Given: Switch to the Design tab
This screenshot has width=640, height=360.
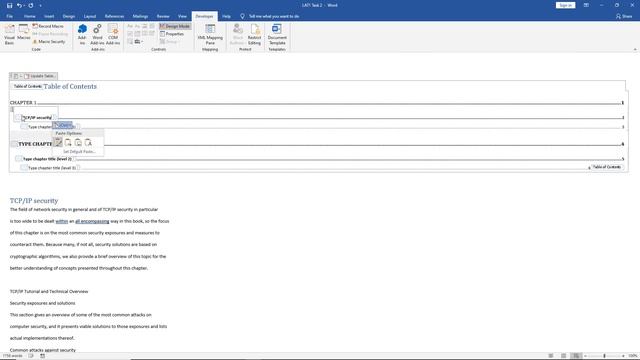Looking at the screenshot, I should point(69,16).
